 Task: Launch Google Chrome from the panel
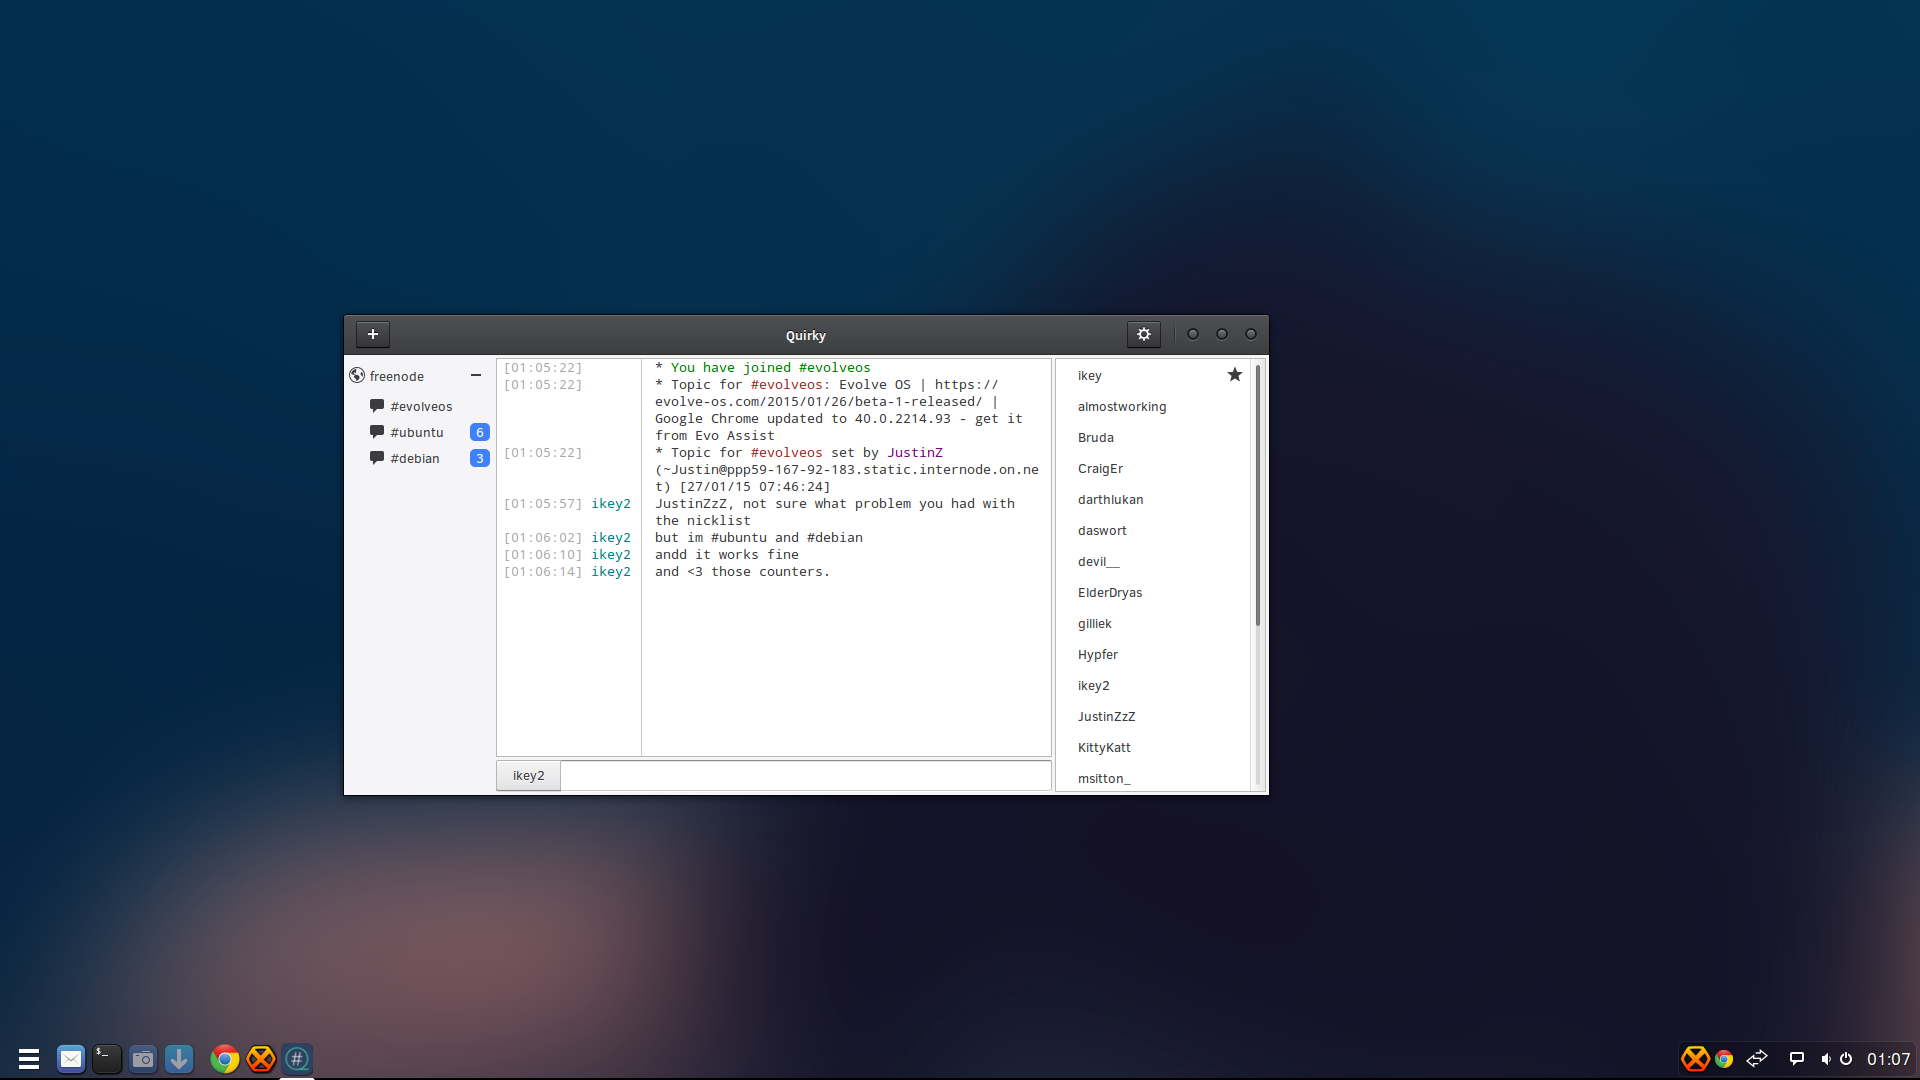[225, 1059]
